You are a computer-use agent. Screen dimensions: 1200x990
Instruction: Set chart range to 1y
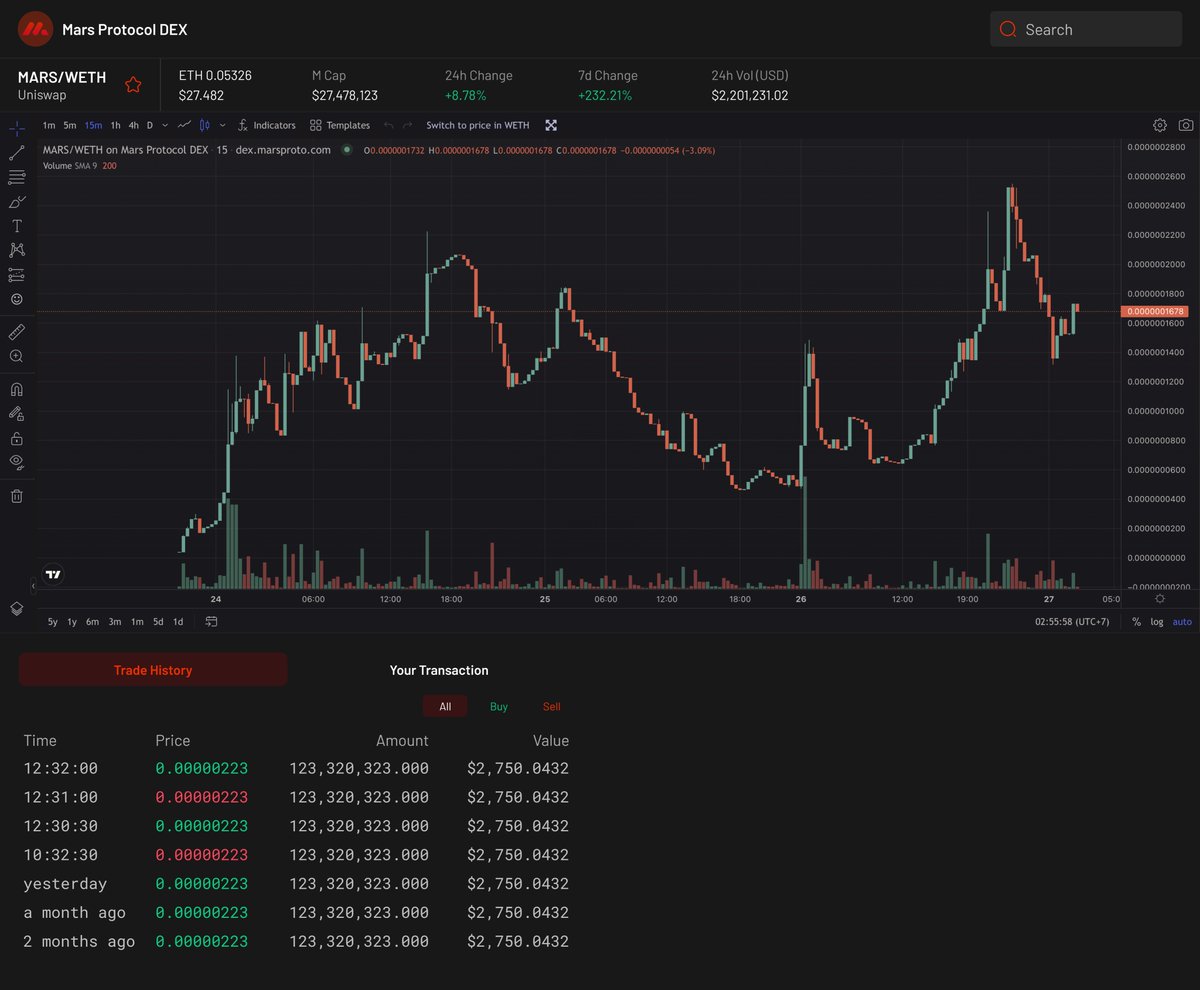72,621
